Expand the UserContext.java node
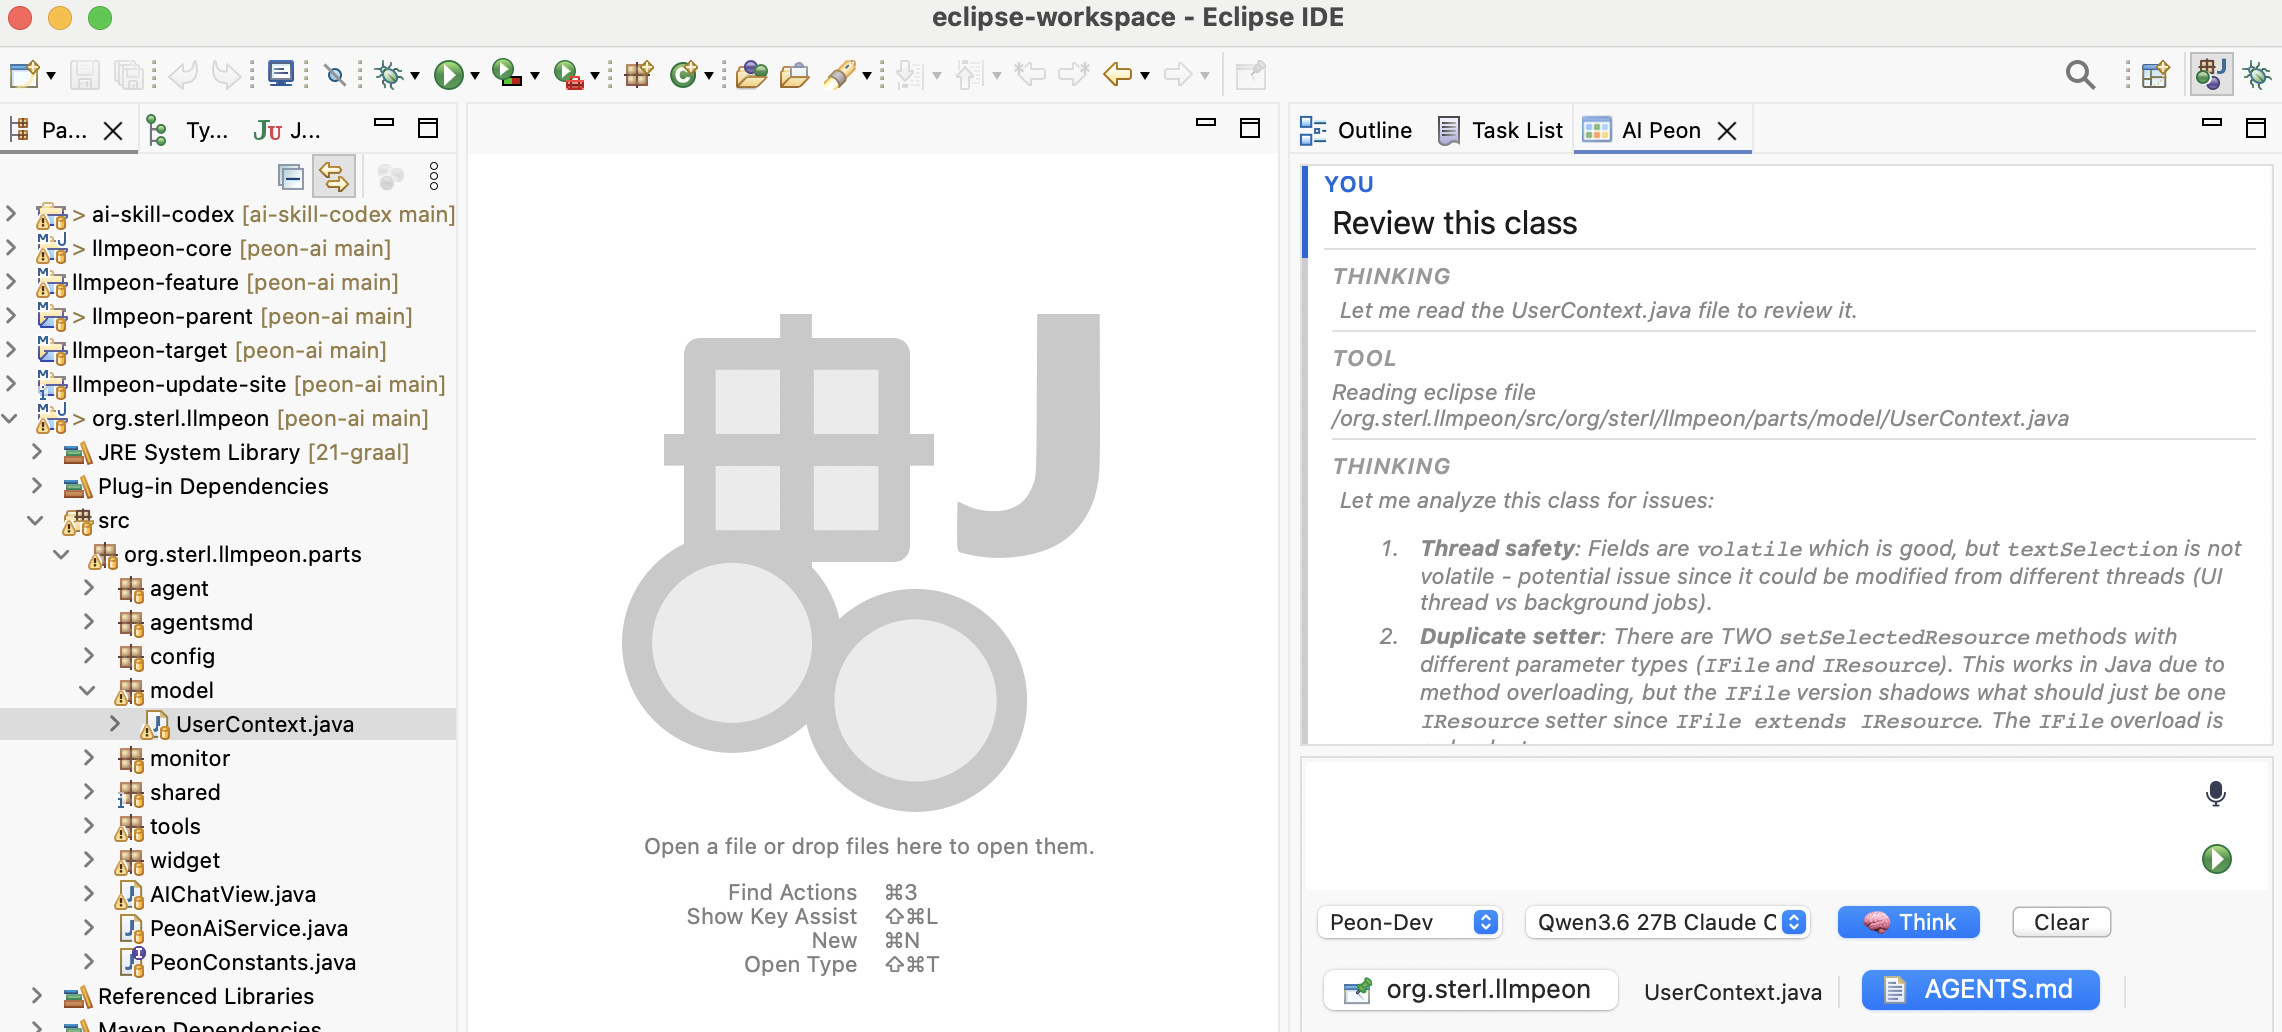This screenshot has height=1032, width=2282. coord(115,724)
